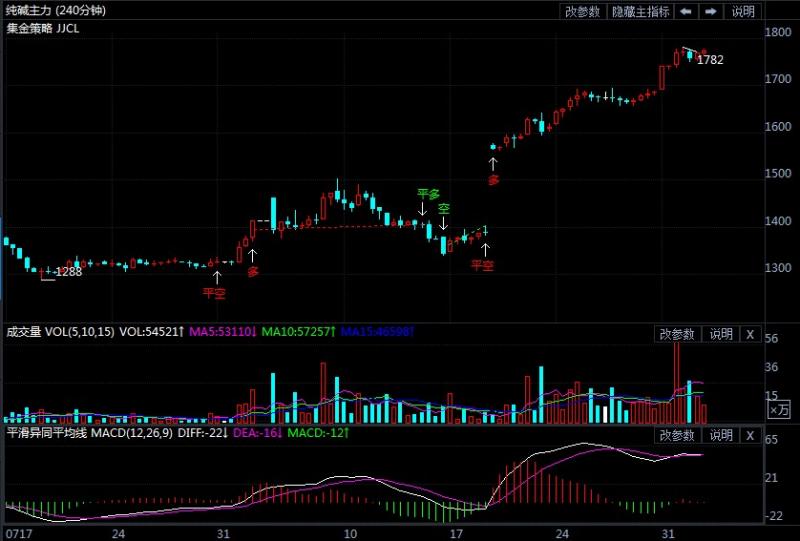Select the chart title 纯碱主力 (240分钟)

pos(56,10)
